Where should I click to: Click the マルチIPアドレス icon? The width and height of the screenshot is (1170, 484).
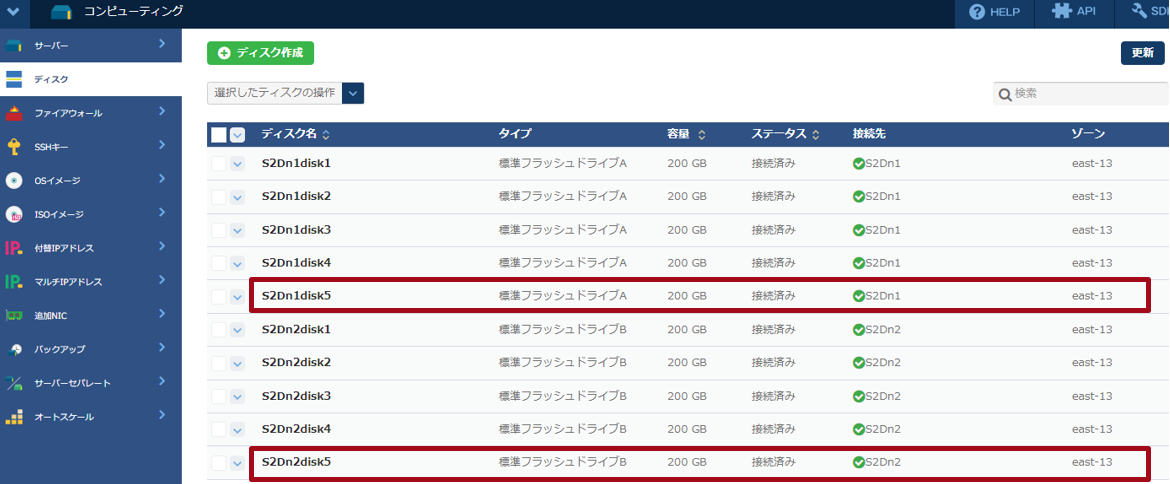coord(14,282)
